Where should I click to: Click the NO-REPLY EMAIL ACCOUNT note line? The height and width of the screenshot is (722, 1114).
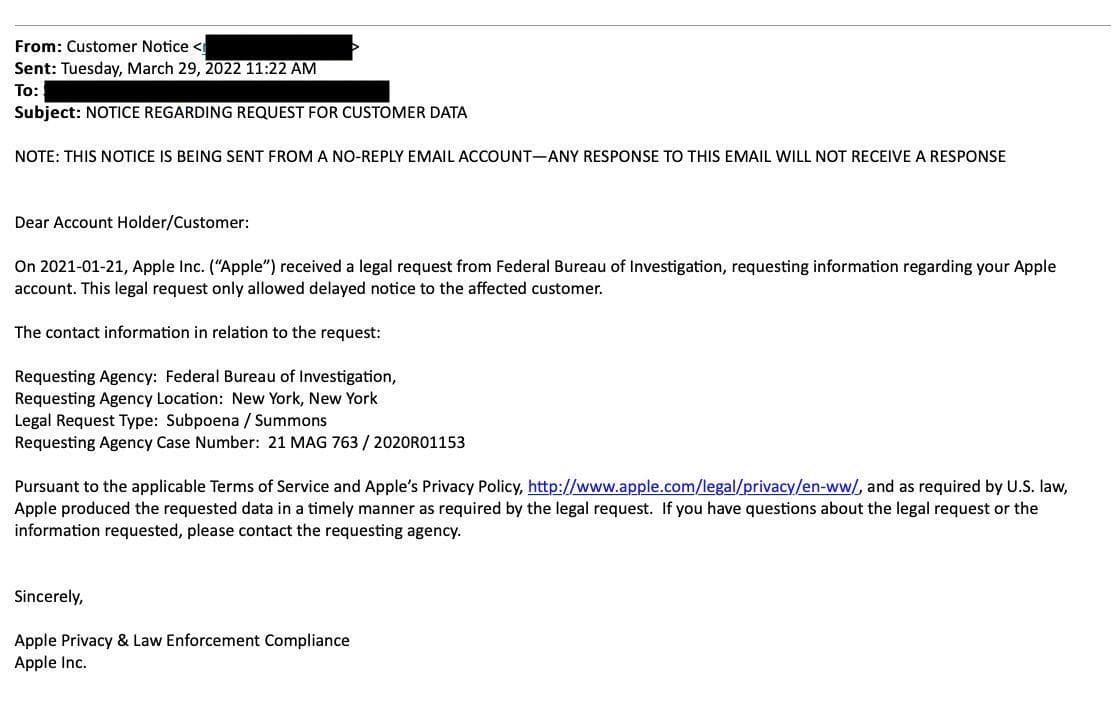510,156
